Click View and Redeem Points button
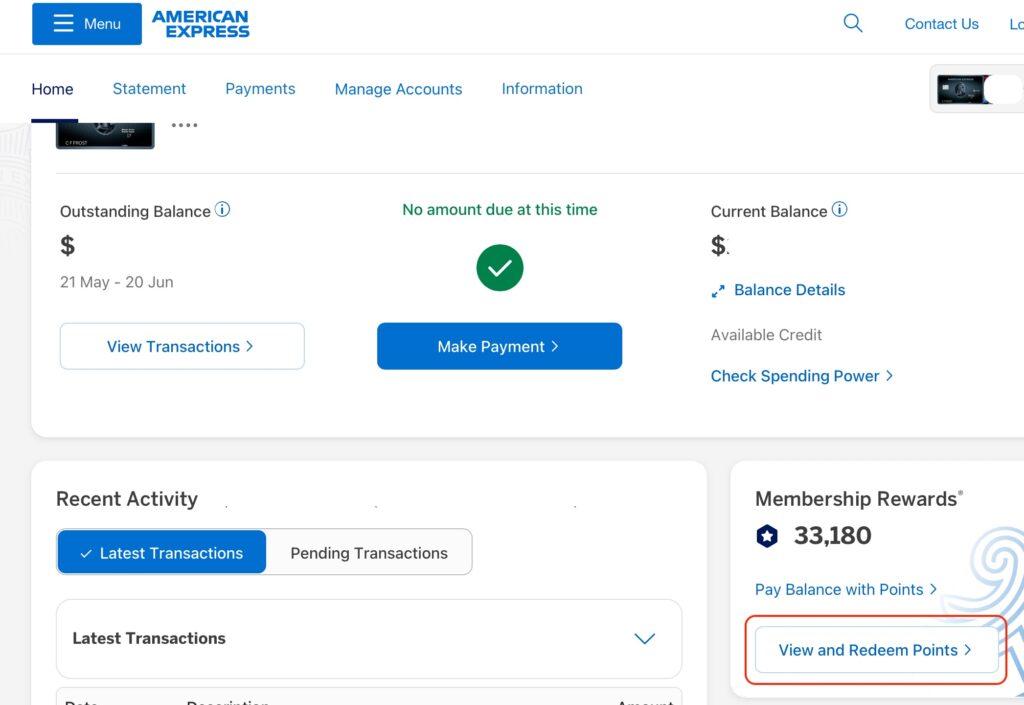The image size is (1024, 705). coord(876,650)
